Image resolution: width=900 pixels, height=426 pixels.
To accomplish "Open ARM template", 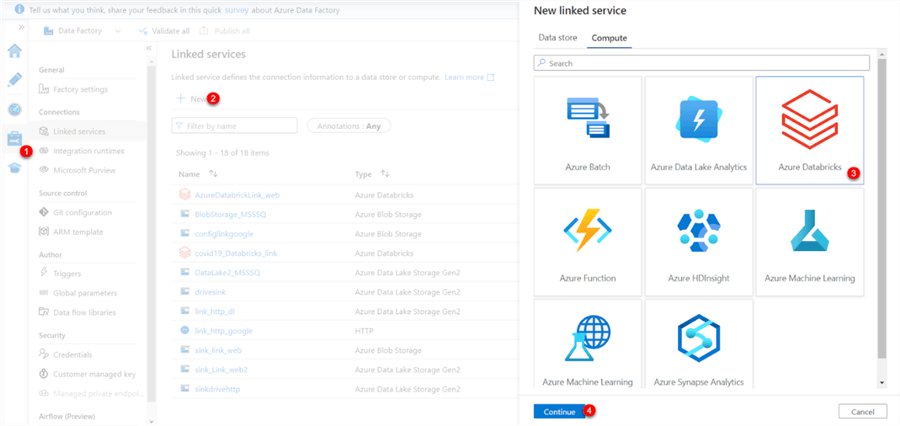I will pyautogui.click(x=71, y=232).
